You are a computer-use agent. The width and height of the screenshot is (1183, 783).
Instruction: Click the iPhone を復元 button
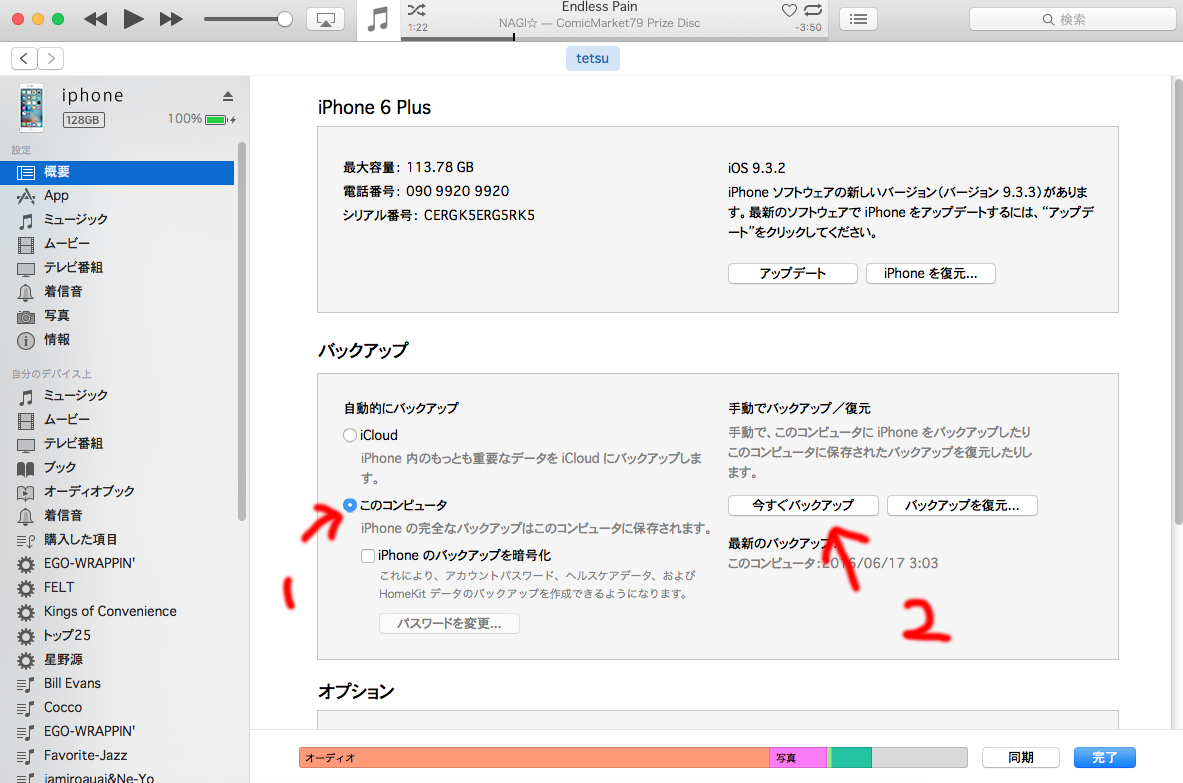930,273
